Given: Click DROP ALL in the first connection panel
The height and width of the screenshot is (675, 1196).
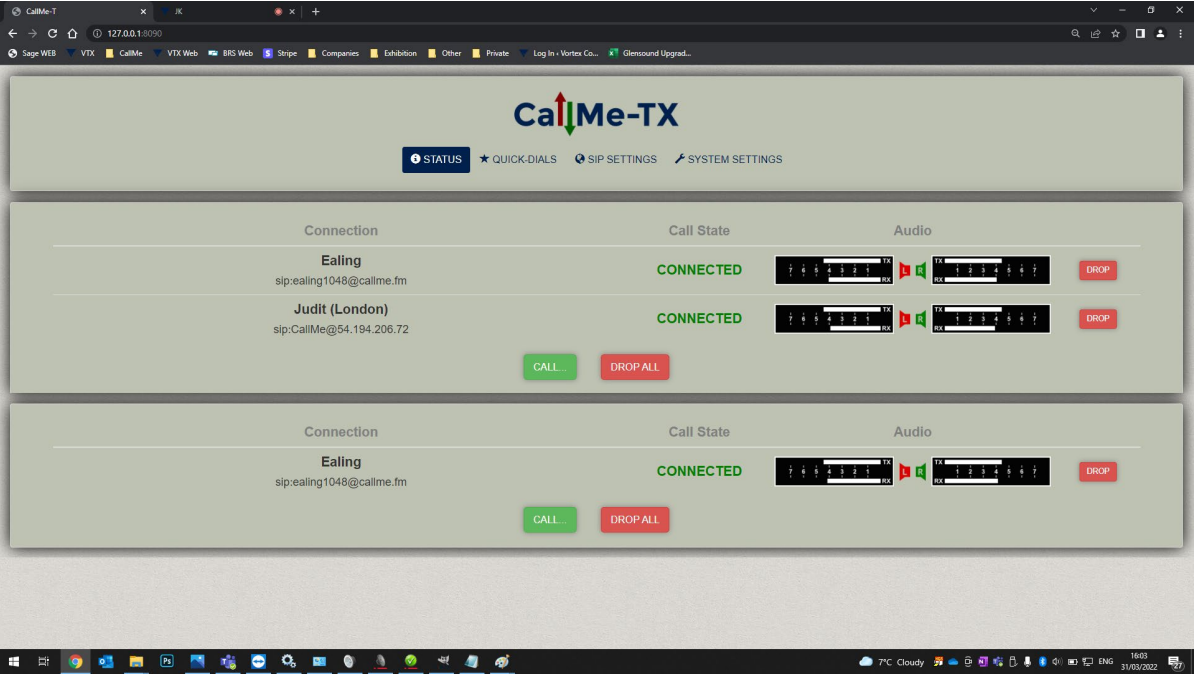Looking at the screenshot, I should coord(634,366).
